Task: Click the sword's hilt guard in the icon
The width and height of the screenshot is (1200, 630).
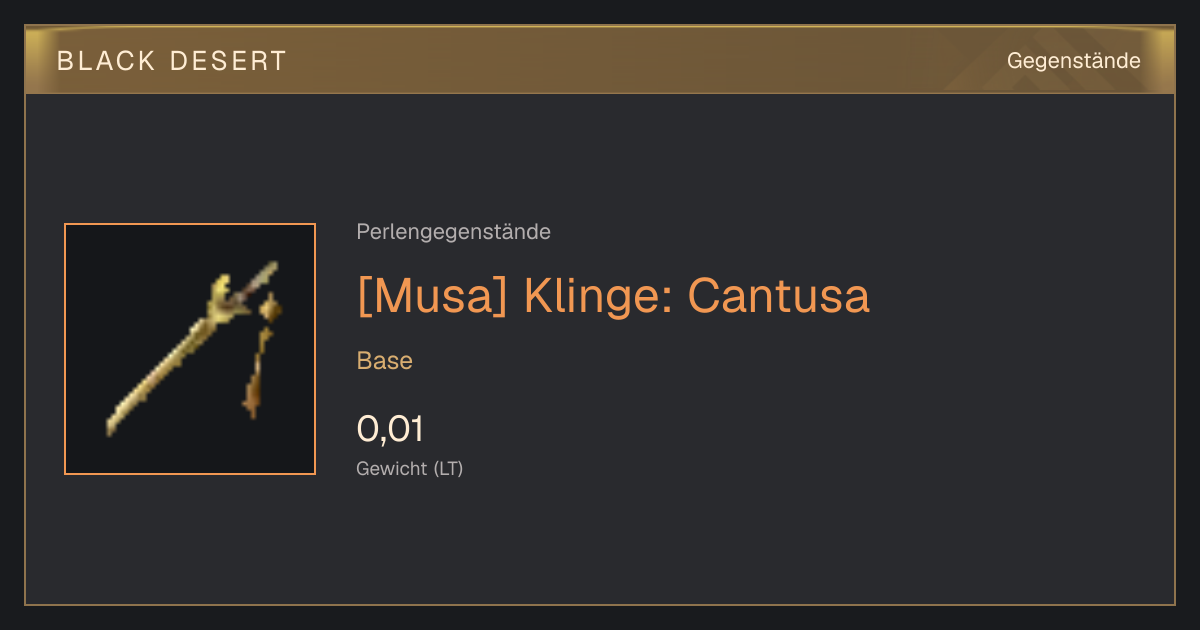Action: 228,300
